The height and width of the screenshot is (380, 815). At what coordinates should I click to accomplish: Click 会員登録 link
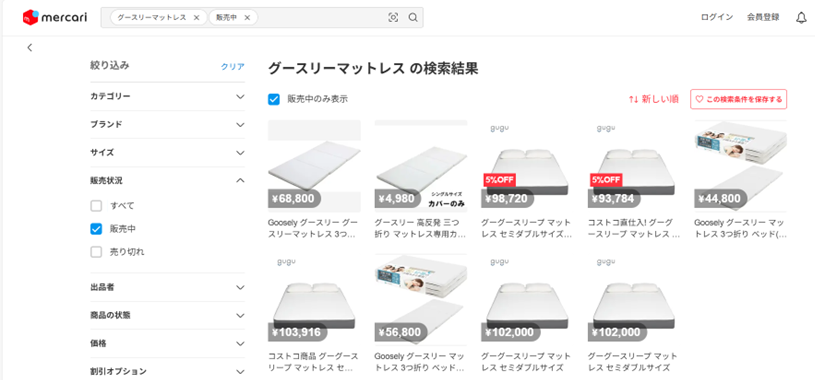[763, 17]
